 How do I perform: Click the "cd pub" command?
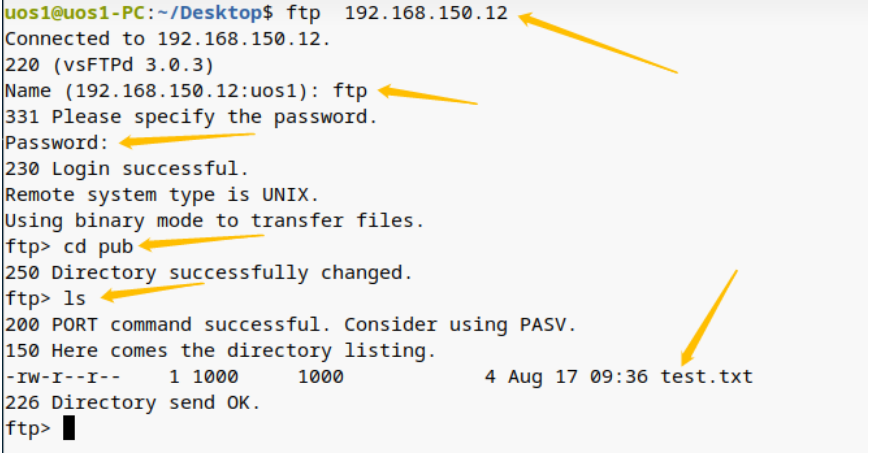[98, 247]
